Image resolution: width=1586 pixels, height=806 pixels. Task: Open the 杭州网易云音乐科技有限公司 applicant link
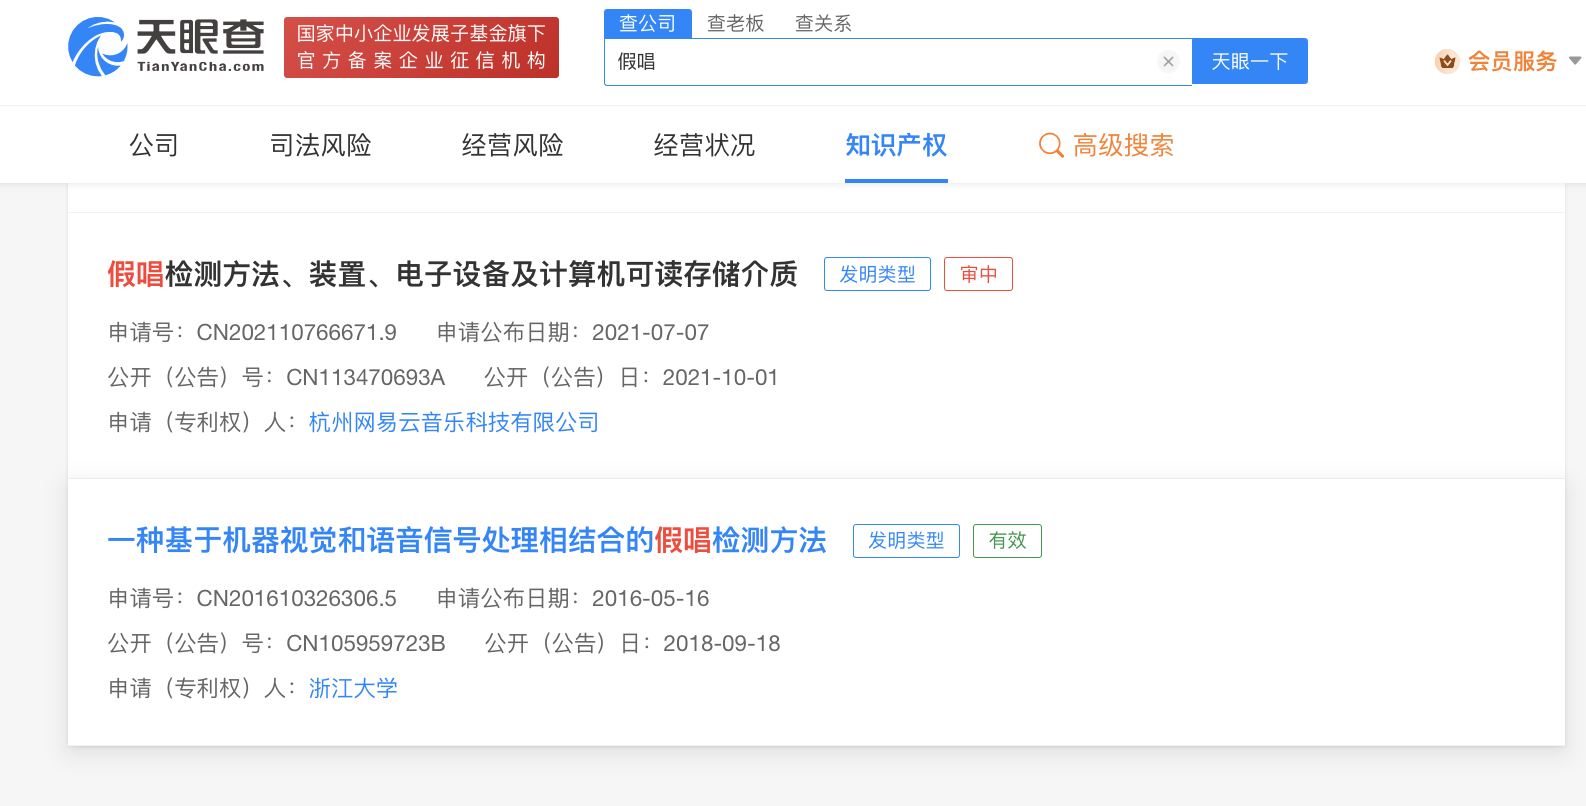(453, 423)
